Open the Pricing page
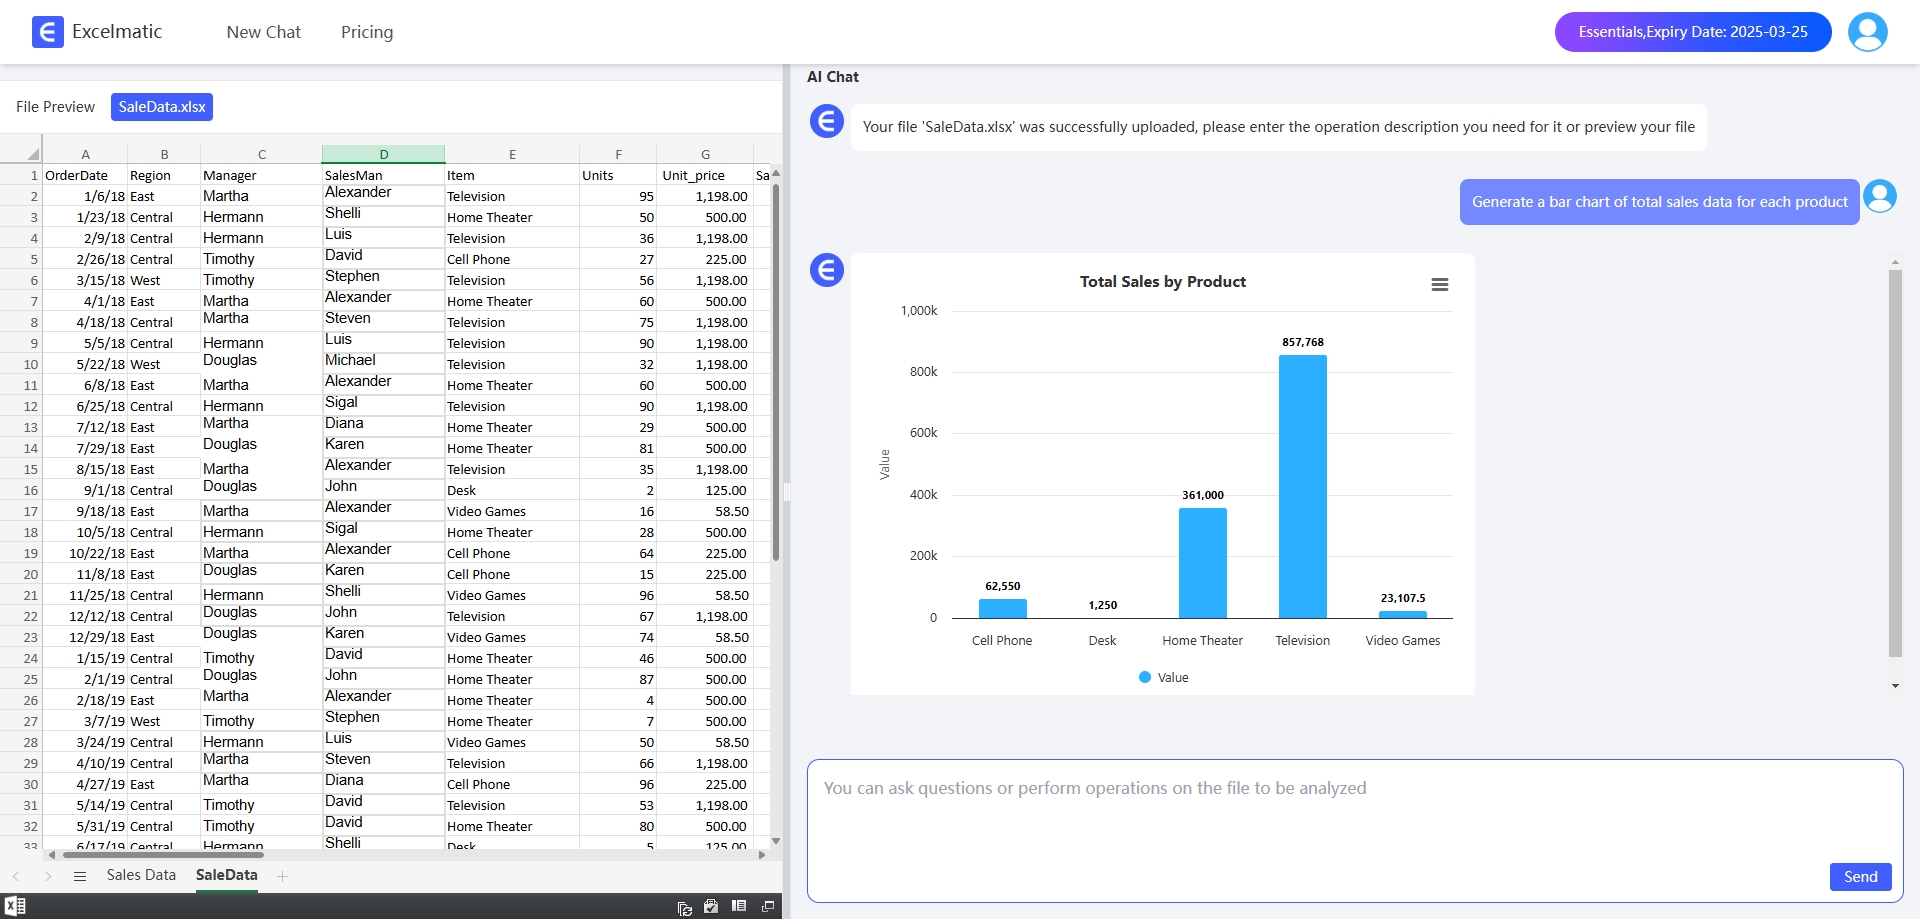 (x=367, y=32)
